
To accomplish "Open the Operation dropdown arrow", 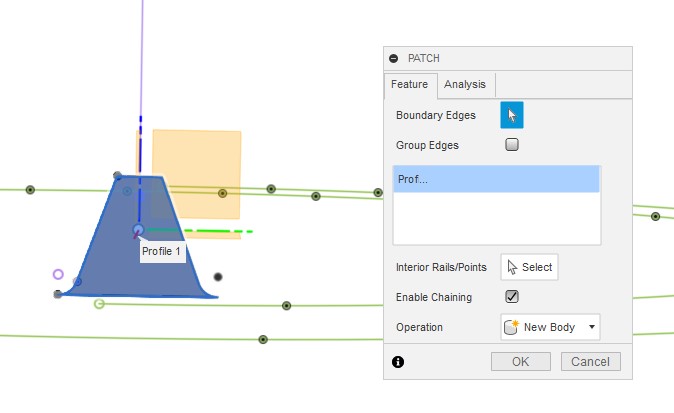I will coord(592,327).
